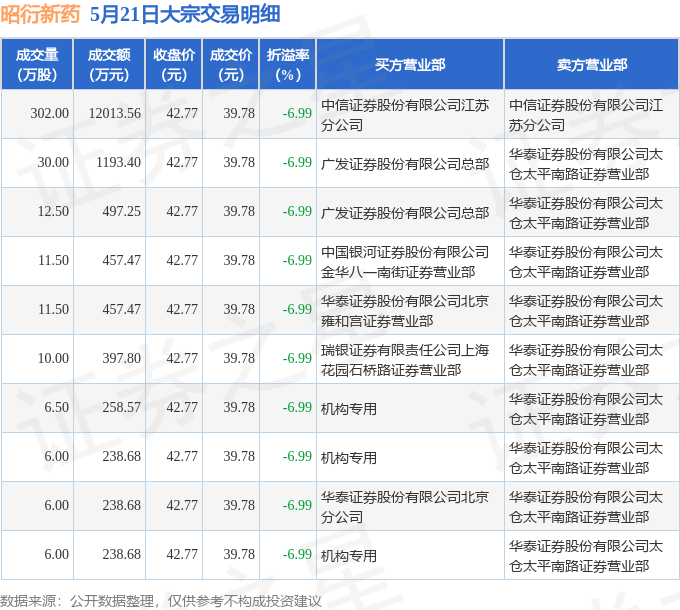
Task: Select the 302.00 volume cell
Action: coord(37,114)
